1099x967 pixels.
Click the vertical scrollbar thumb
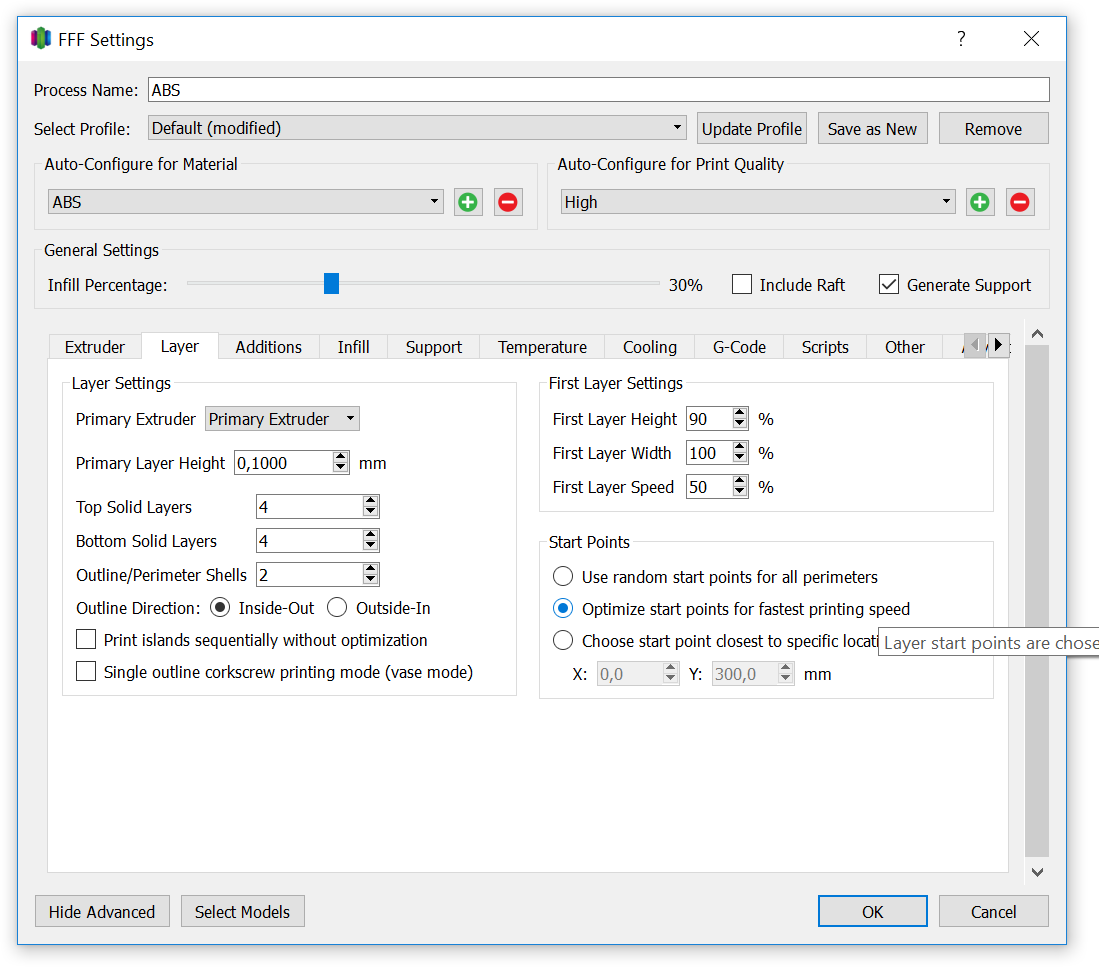coord(1037,601)
